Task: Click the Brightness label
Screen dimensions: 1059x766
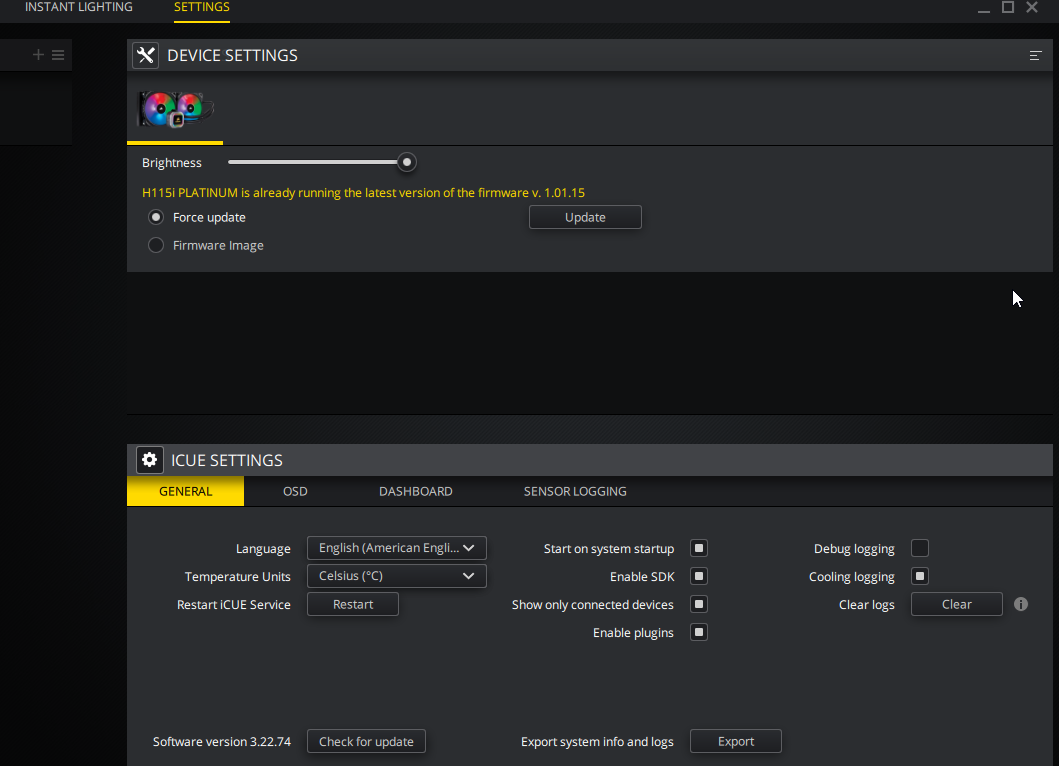Action: (x=172, y=163)
